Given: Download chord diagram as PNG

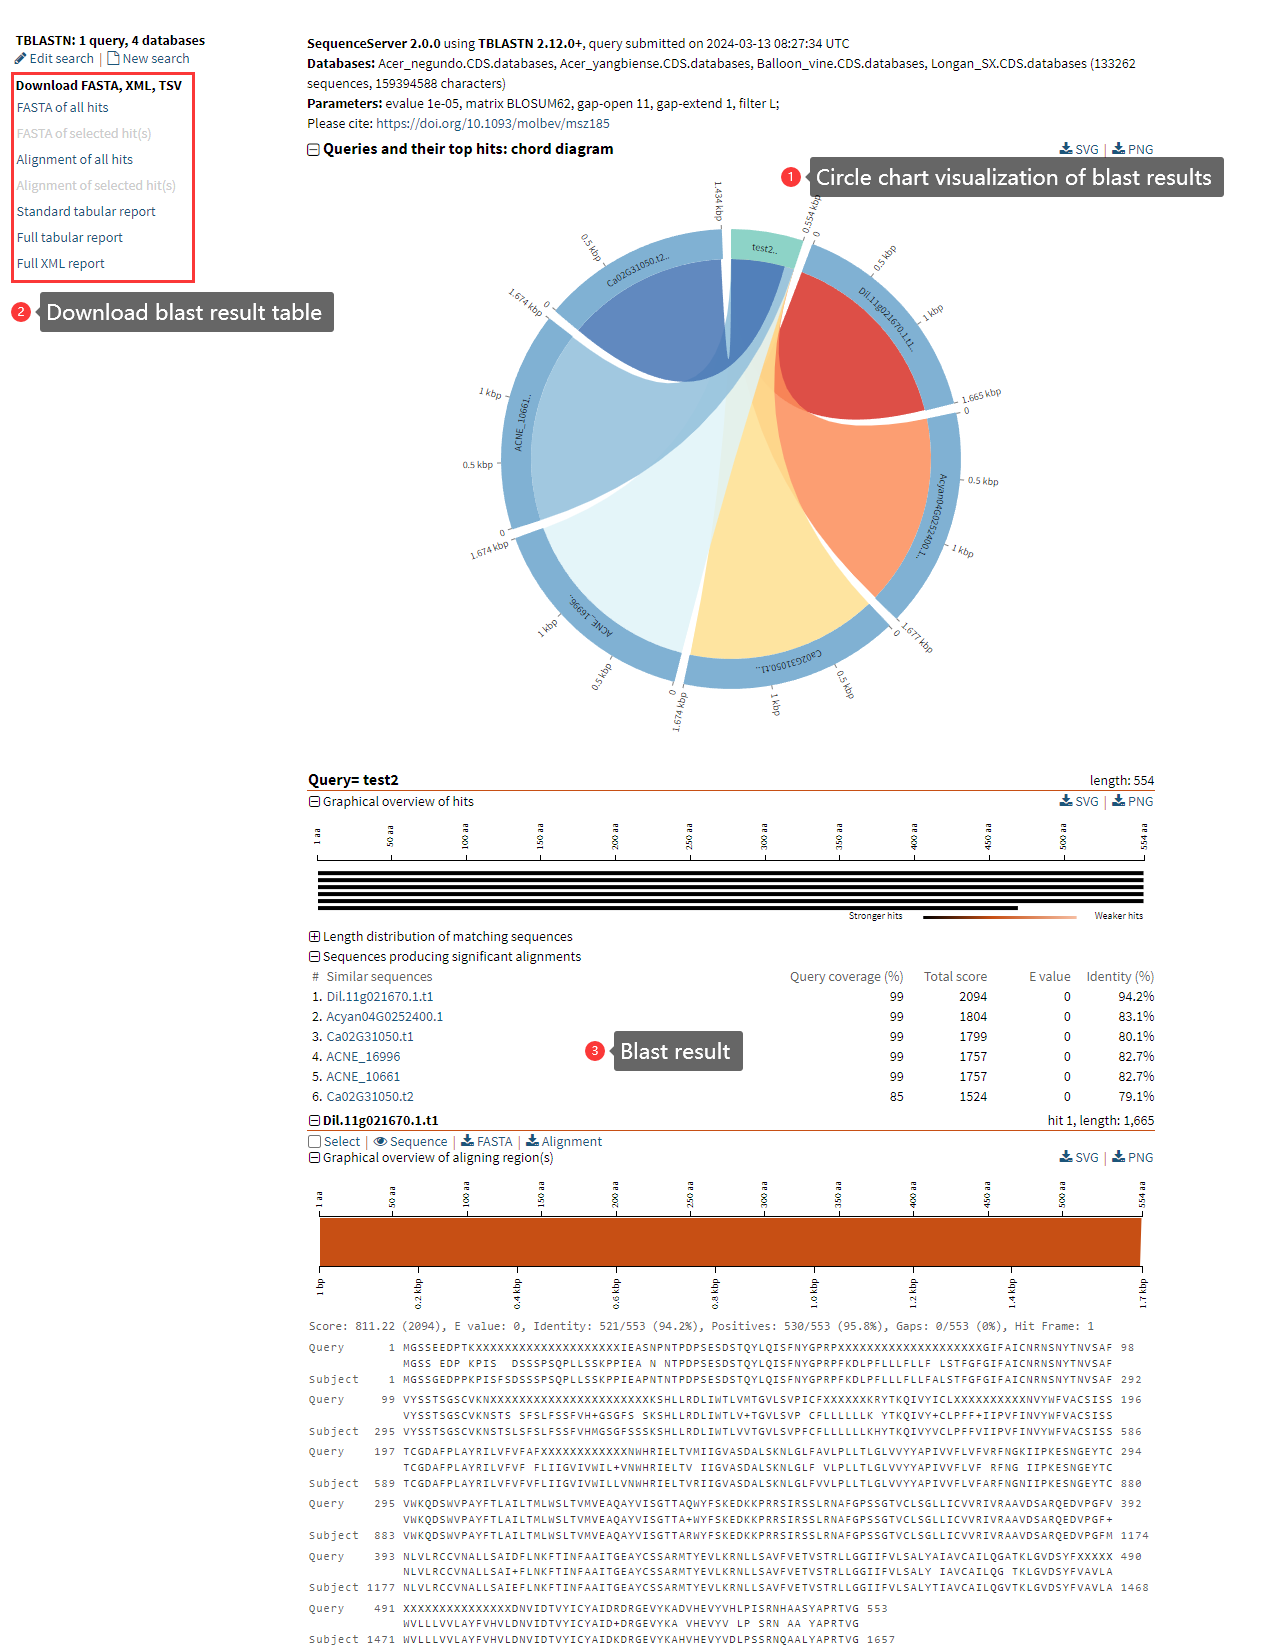Looking at the screenshot, I should pos(1132,149).
